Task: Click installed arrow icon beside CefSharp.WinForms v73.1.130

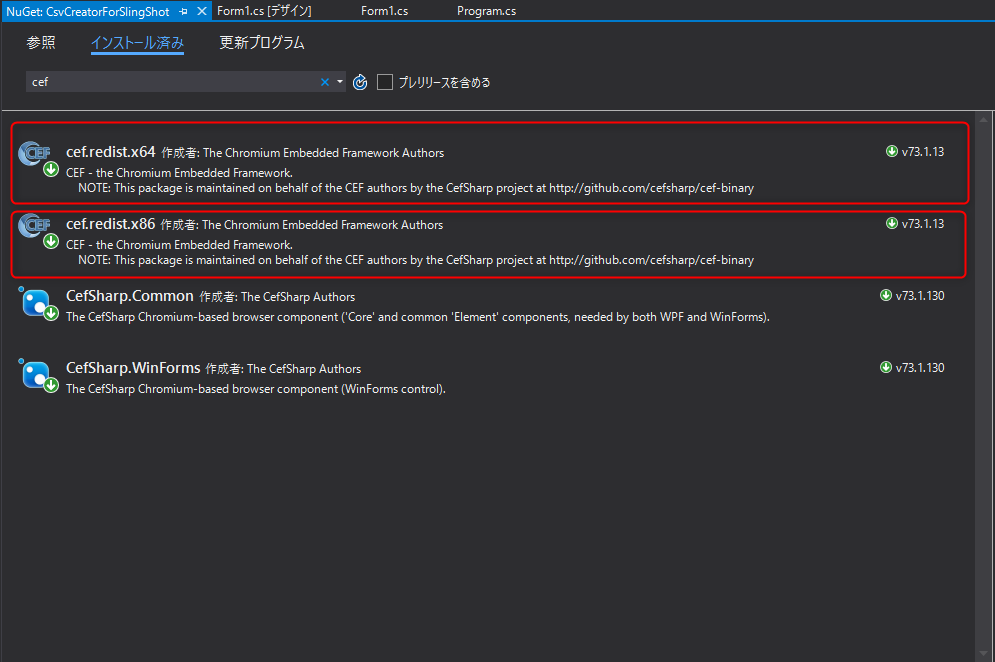Action: click(x=886, y=367)
